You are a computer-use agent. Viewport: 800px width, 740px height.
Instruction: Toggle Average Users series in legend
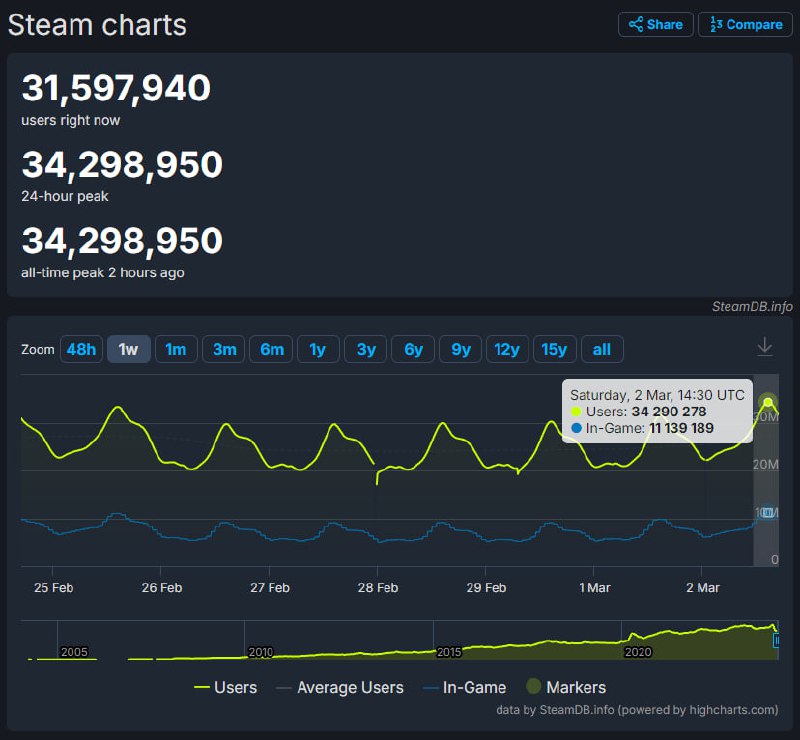[x=339, y=687]
